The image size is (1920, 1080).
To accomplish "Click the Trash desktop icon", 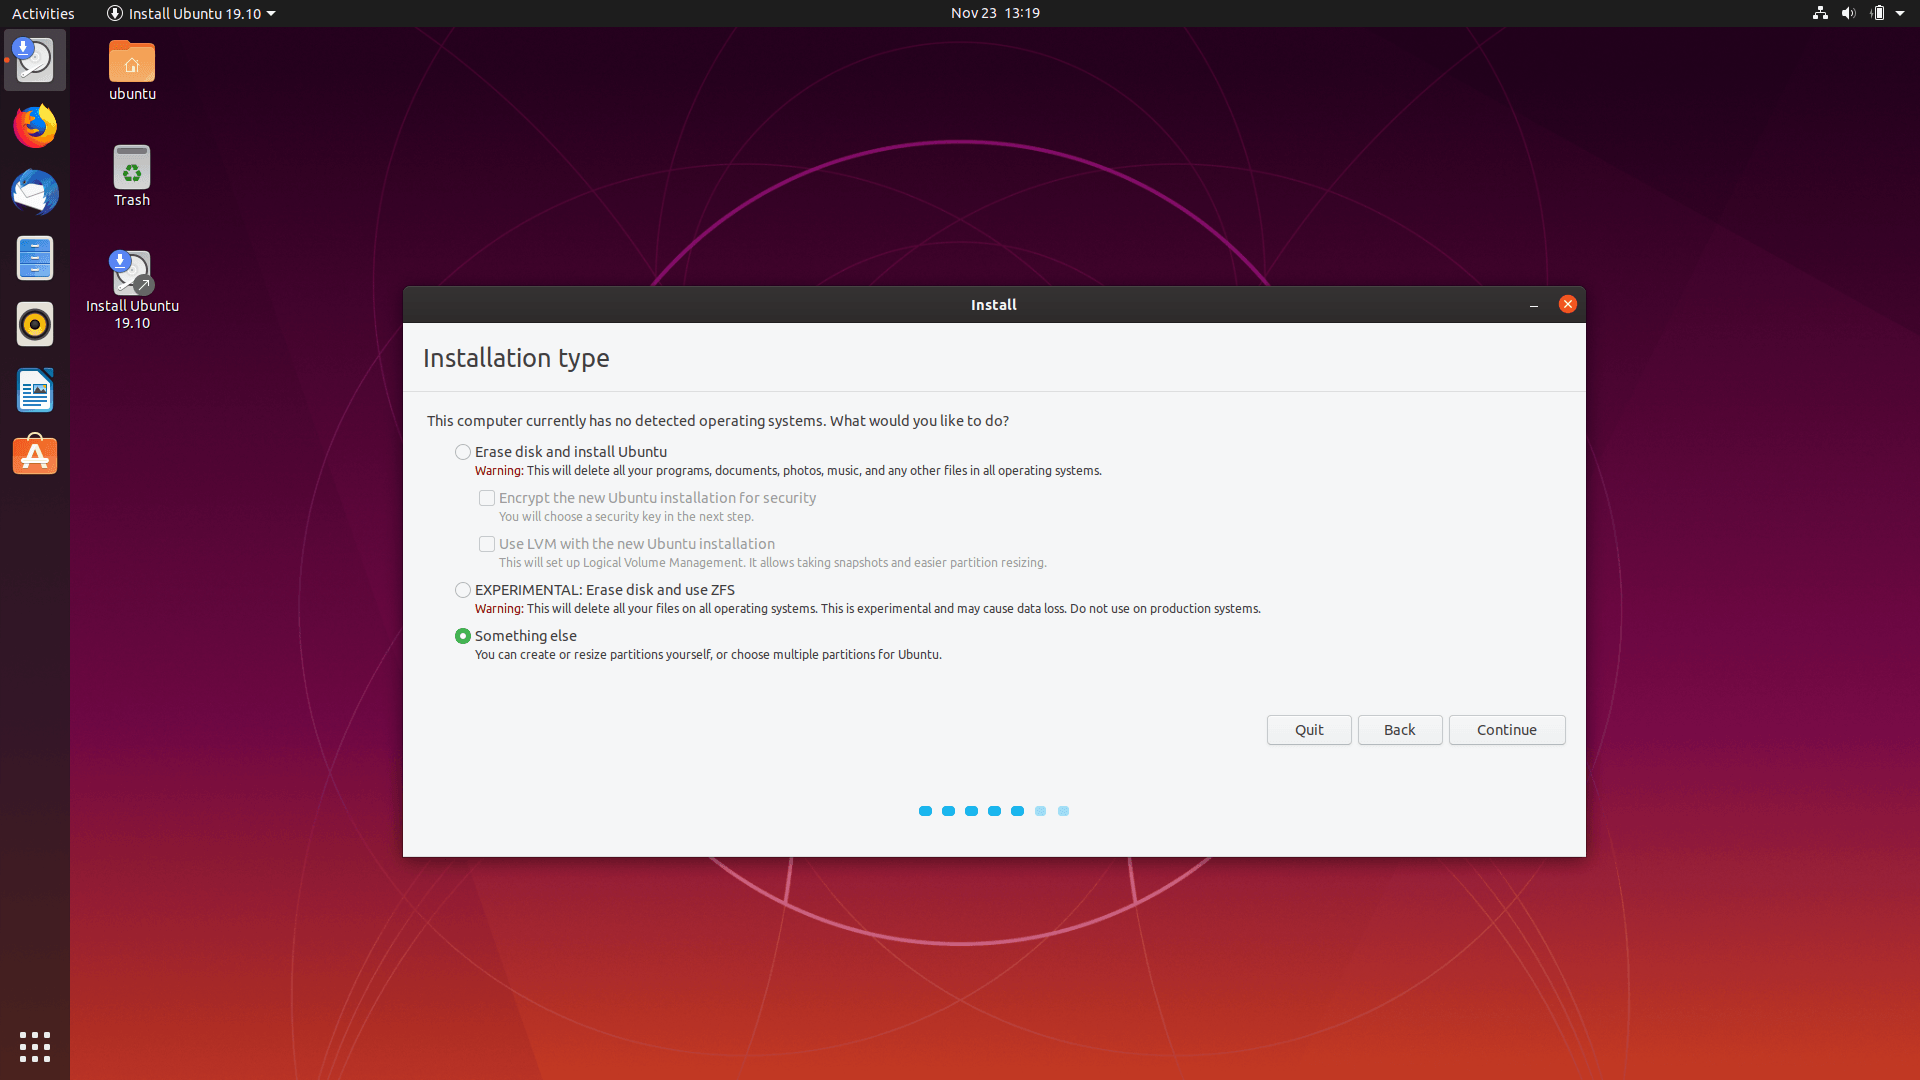I will (132, 176).
